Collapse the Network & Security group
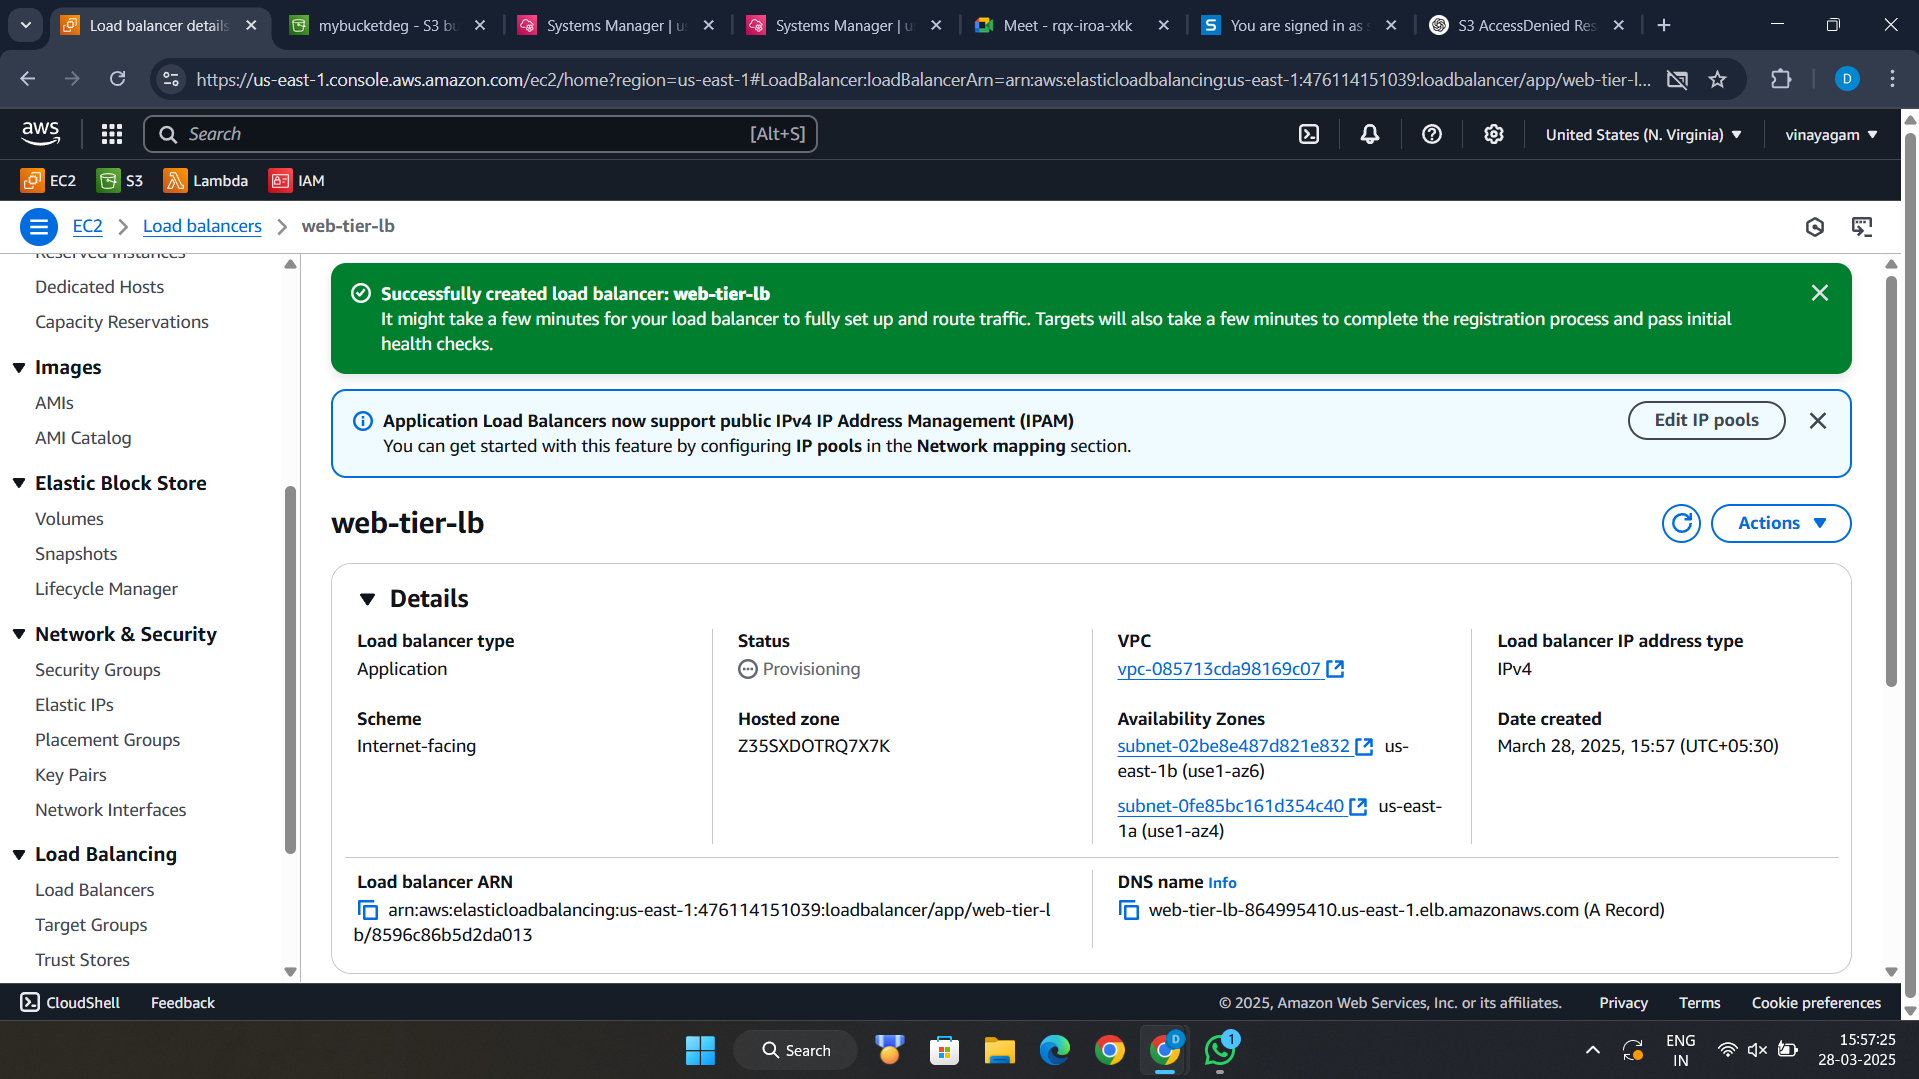This screenshot has height=1079, width=1919. click(x=19, y=634)
